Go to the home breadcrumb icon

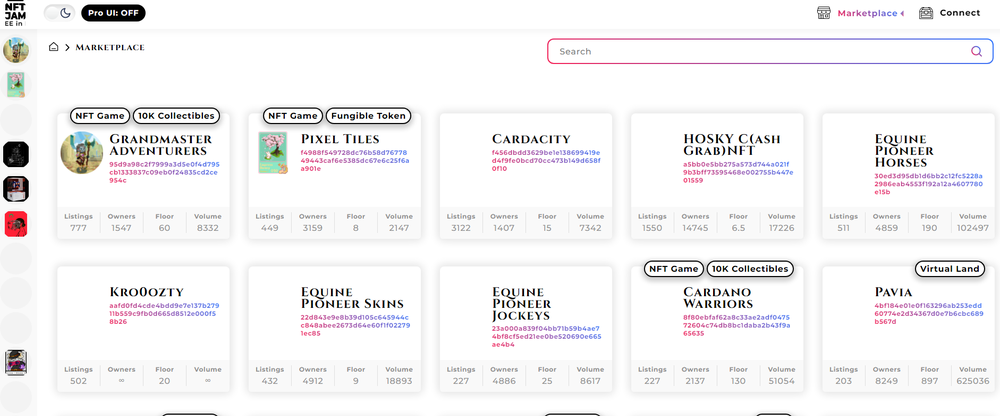54,47
